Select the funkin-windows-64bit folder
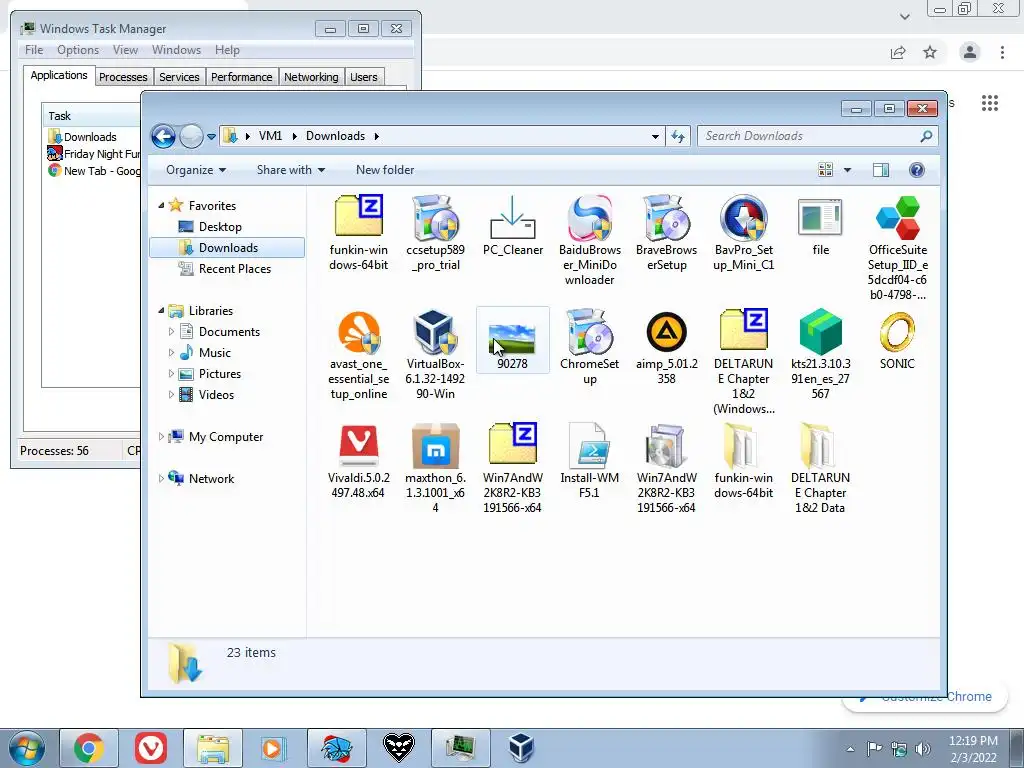This screenshot has width=1024, height=768. click(x=744, y=460)
